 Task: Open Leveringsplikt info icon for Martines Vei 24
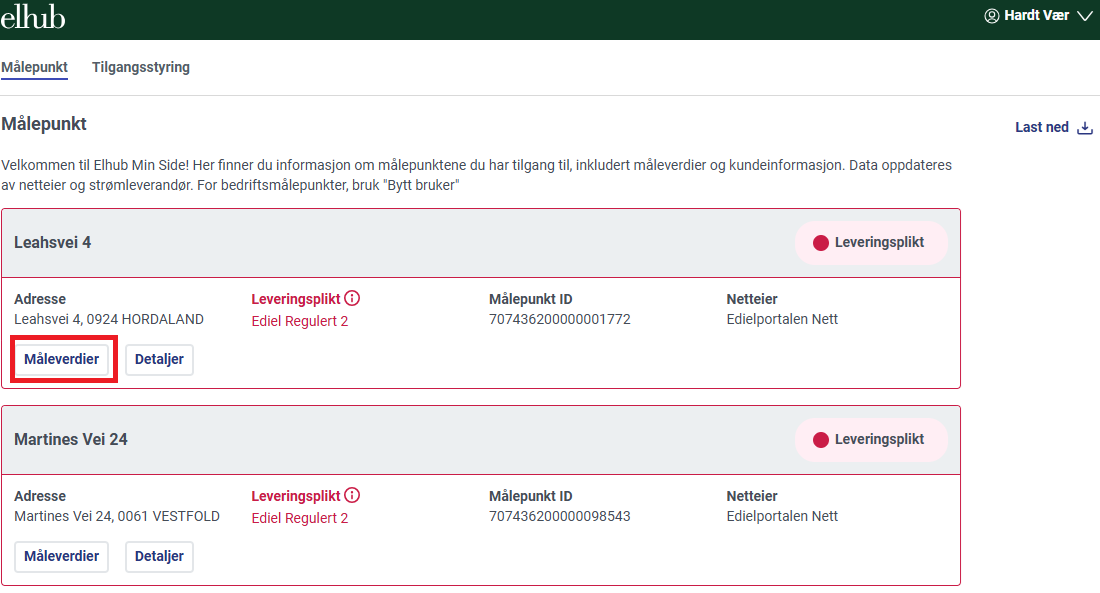(352, 495)
